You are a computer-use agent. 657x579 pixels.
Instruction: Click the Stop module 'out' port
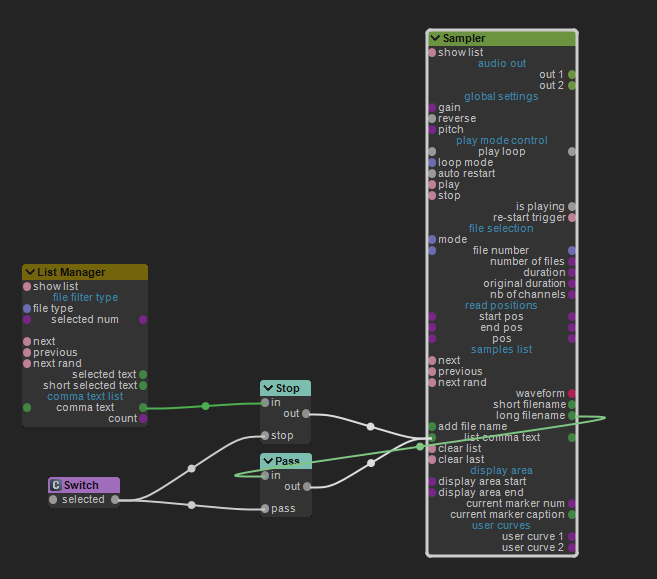pyautogui.click(x=306, y=413)
